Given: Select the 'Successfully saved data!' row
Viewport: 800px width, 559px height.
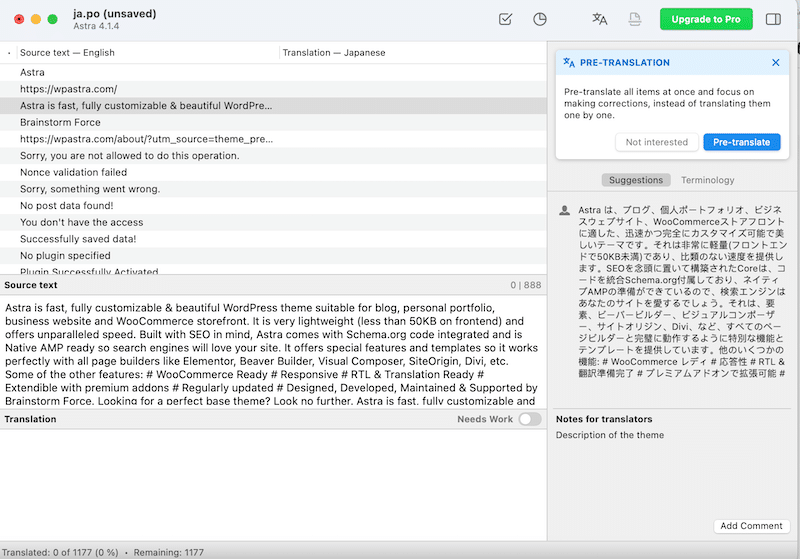Looking at the screenshot, I should pos(273,239).
